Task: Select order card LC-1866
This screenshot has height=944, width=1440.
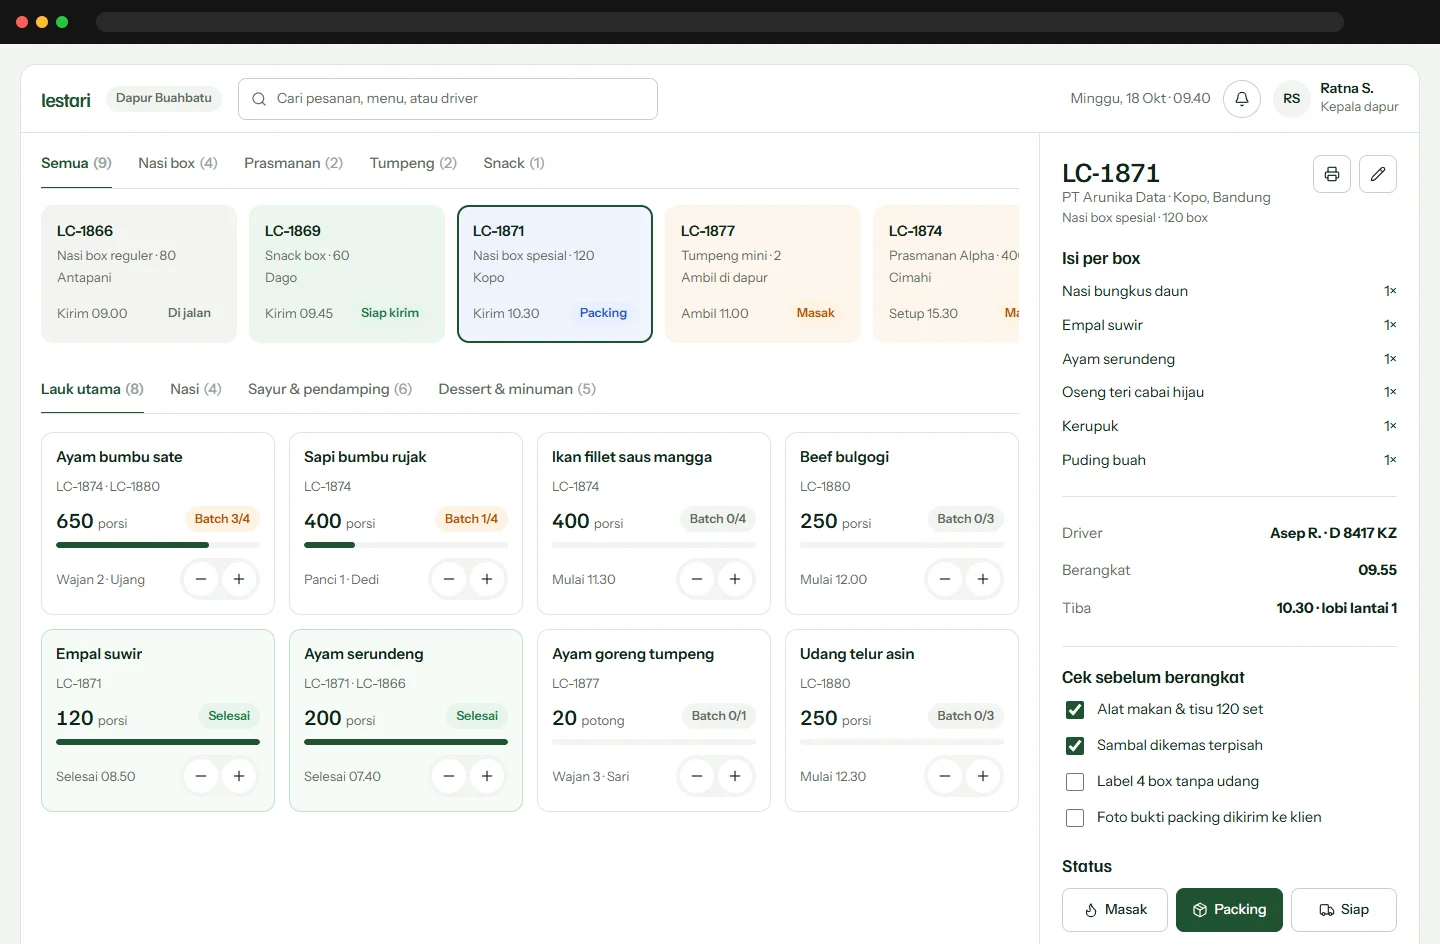Action: click(x=139, y=274)
